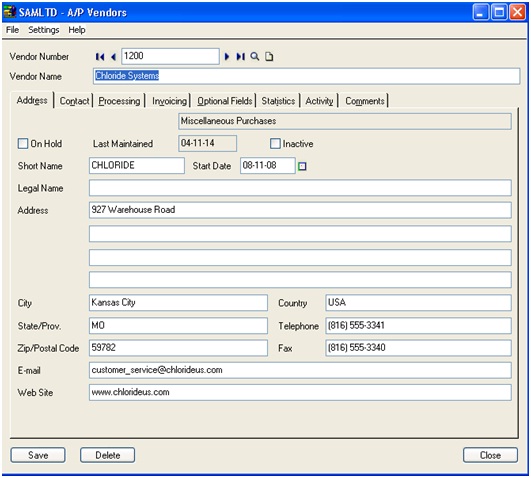Open the Optional Fields tab
The height and width of the screenshot is (478, 531).
[x=225, y=101]
